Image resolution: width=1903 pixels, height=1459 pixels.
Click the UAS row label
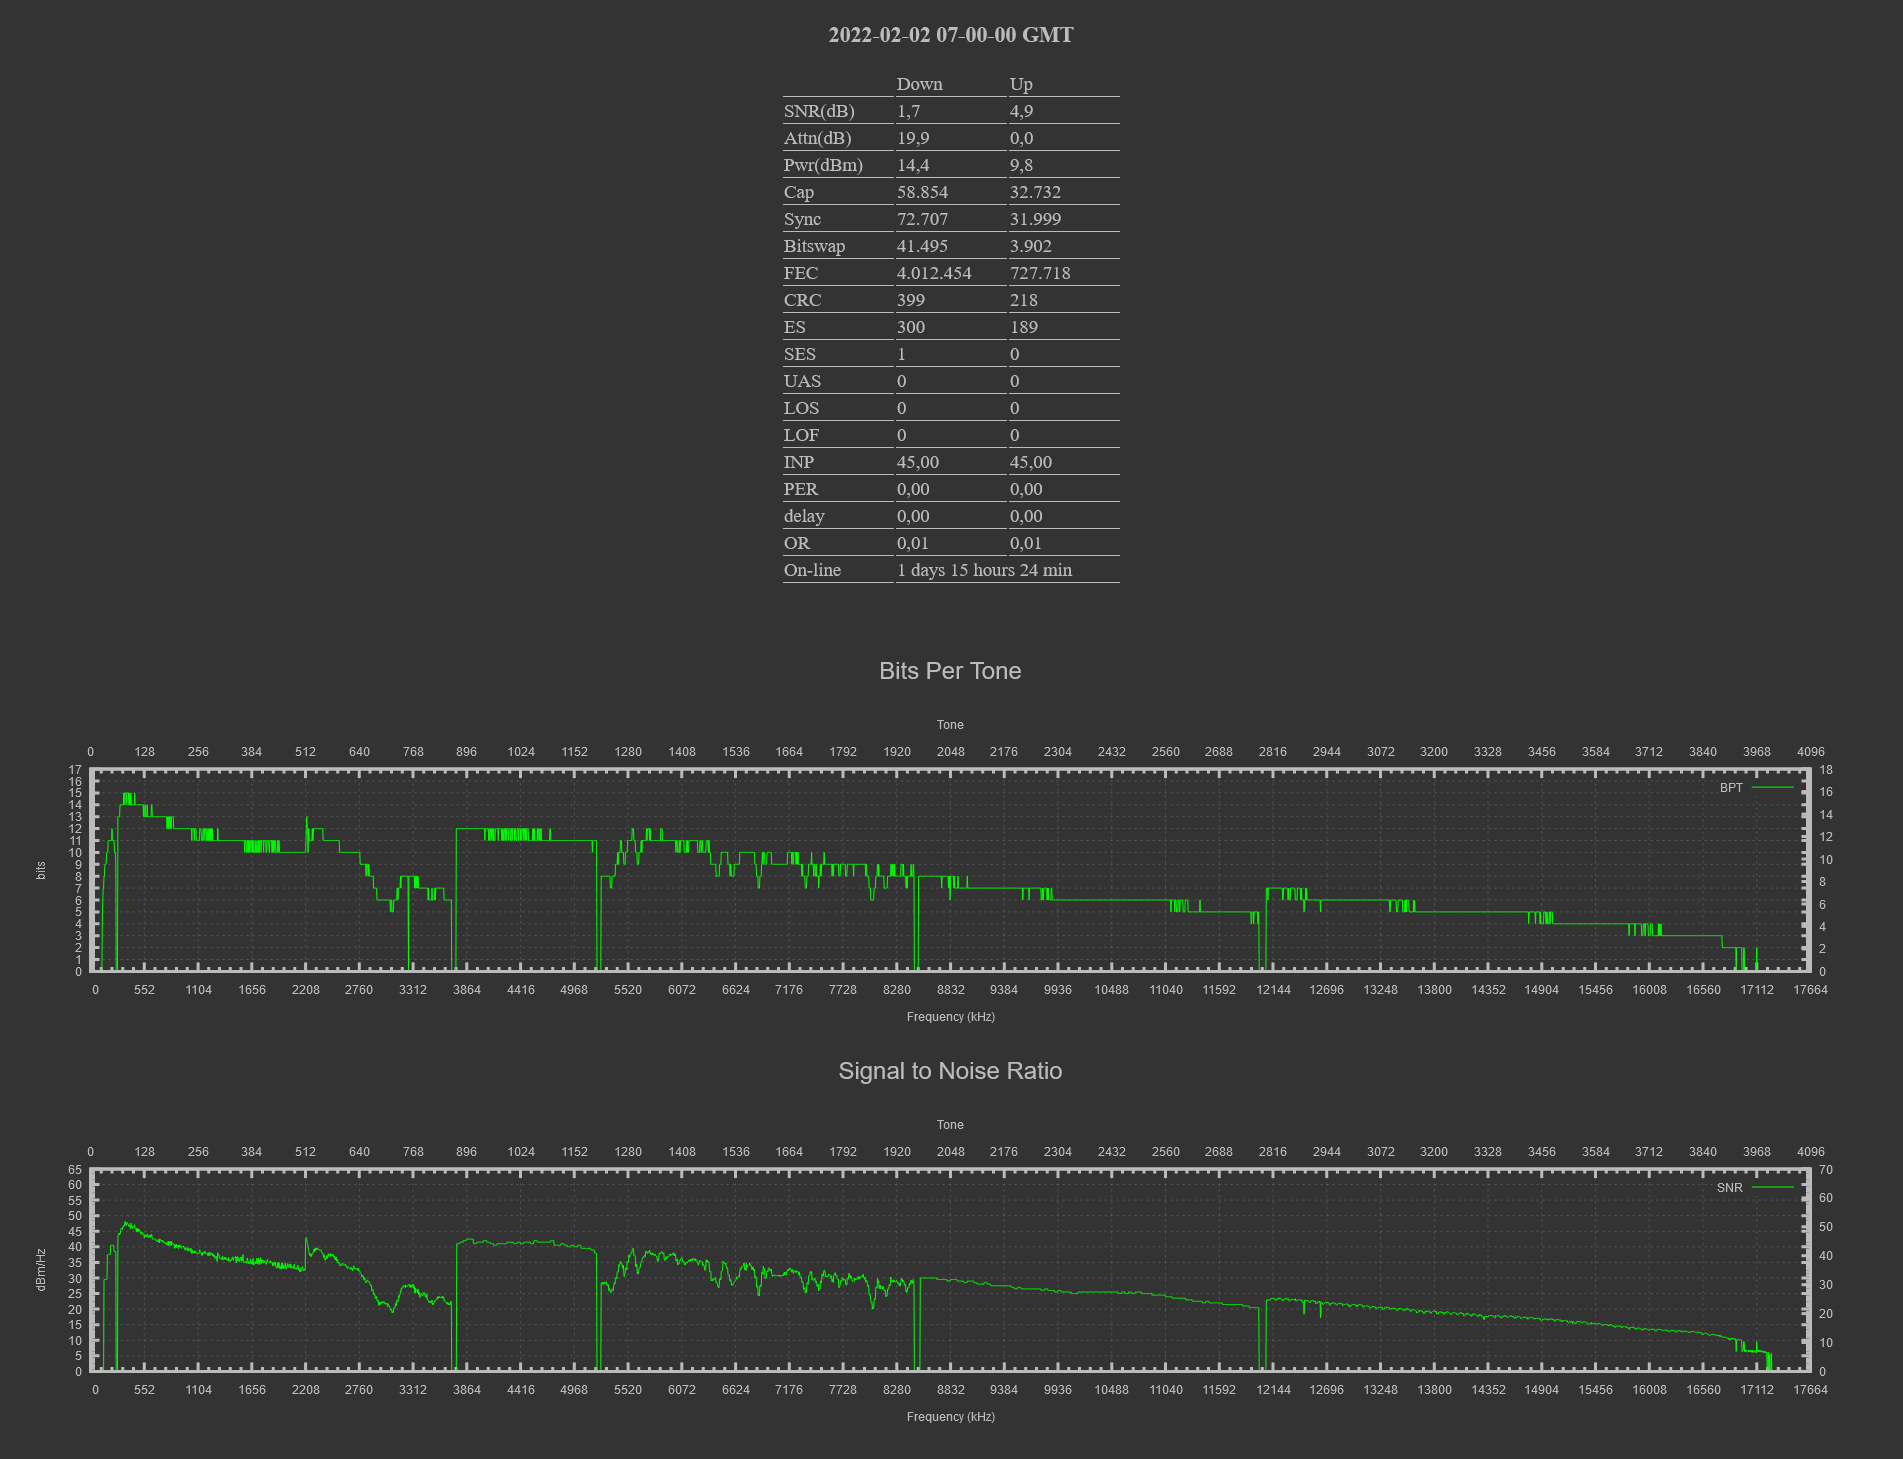(802, 381)
